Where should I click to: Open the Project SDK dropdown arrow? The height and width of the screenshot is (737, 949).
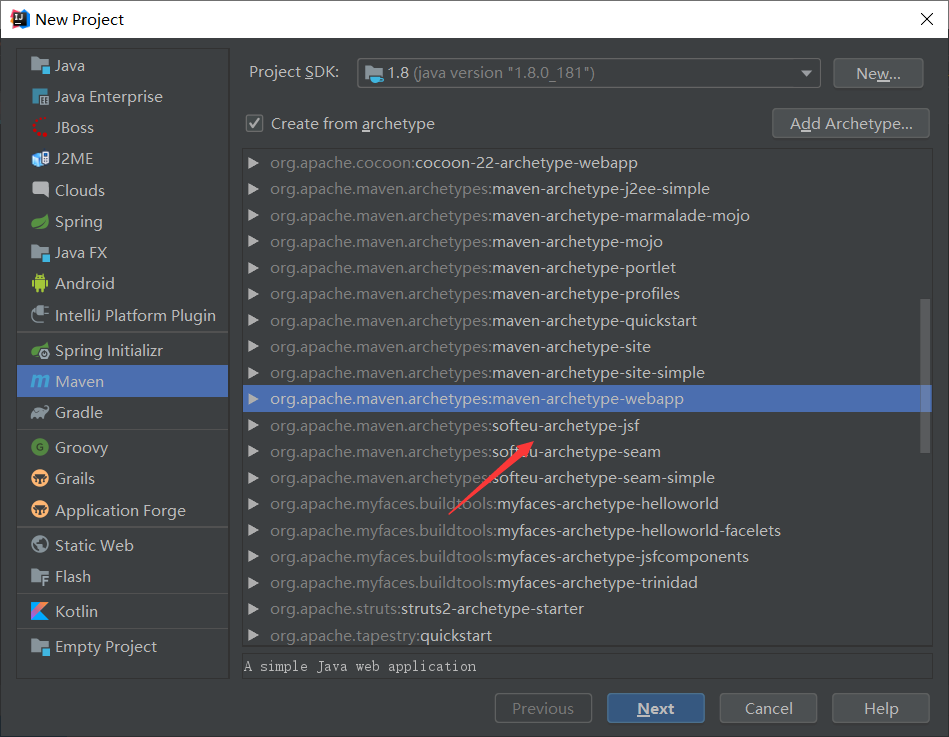click(806, 73)
